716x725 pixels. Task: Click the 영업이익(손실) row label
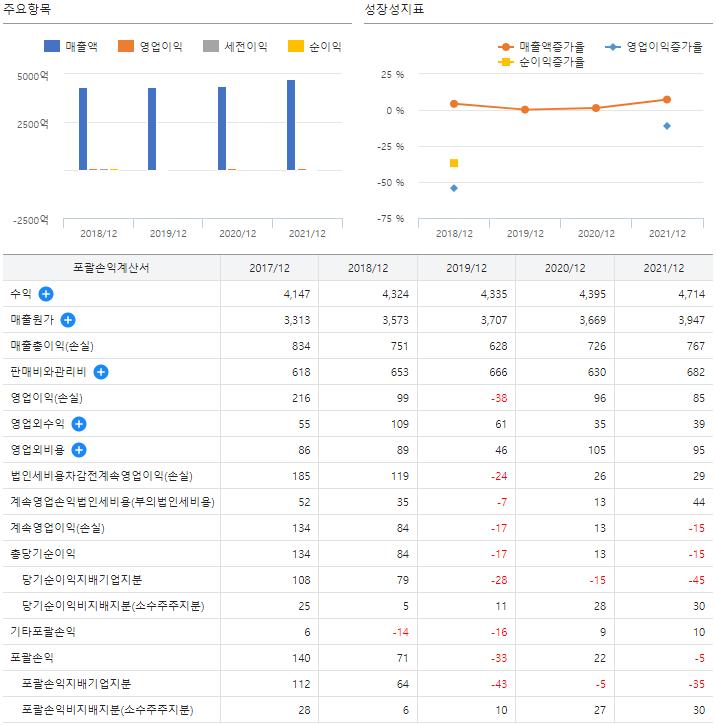(x=46, y=398)
